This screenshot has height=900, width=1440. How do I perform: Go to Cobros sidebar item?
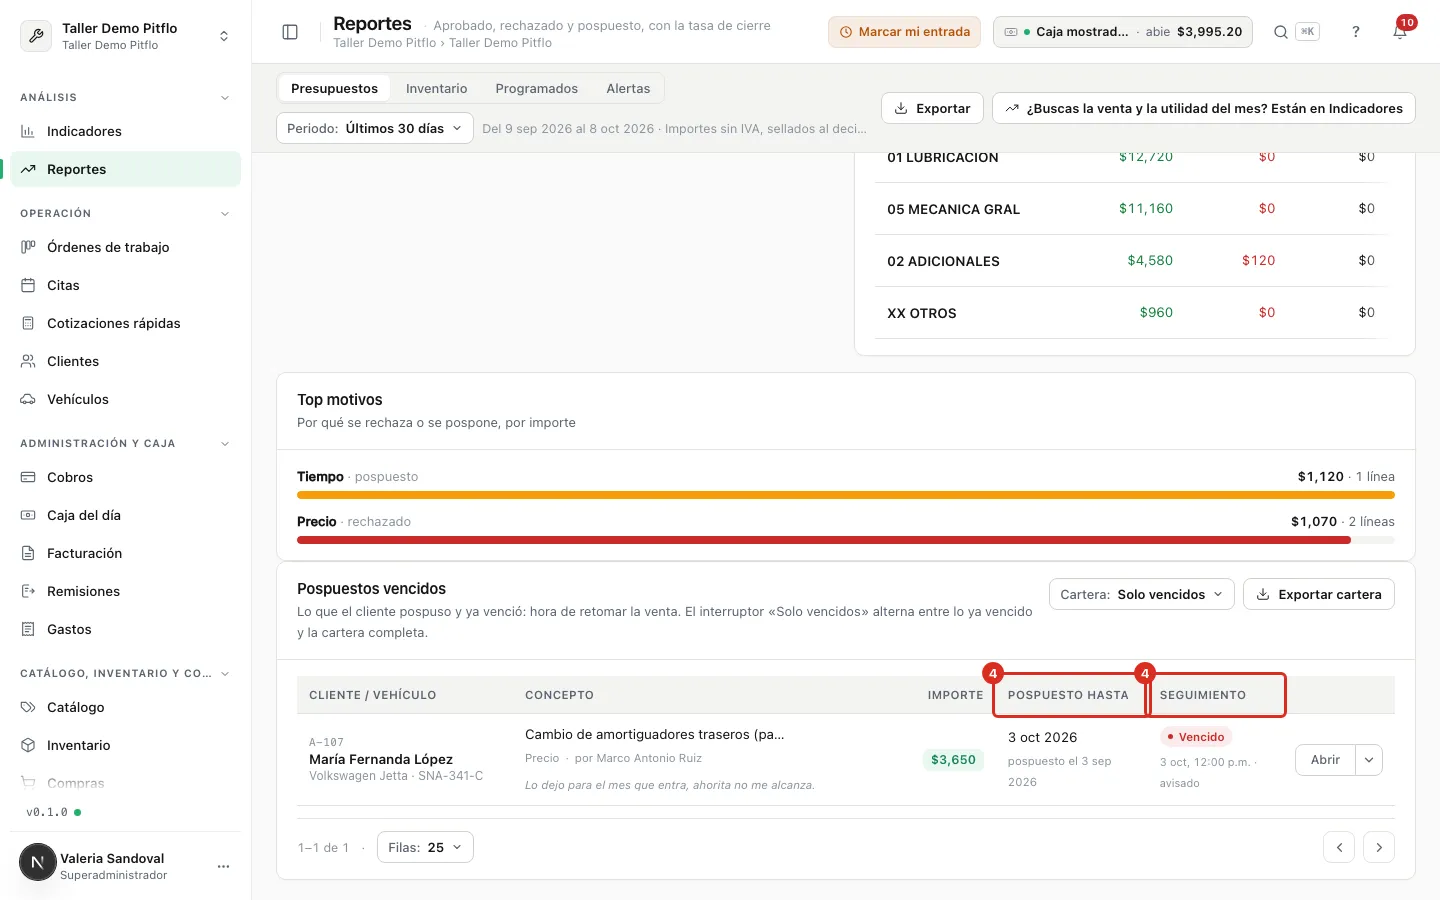click(126, 477)
